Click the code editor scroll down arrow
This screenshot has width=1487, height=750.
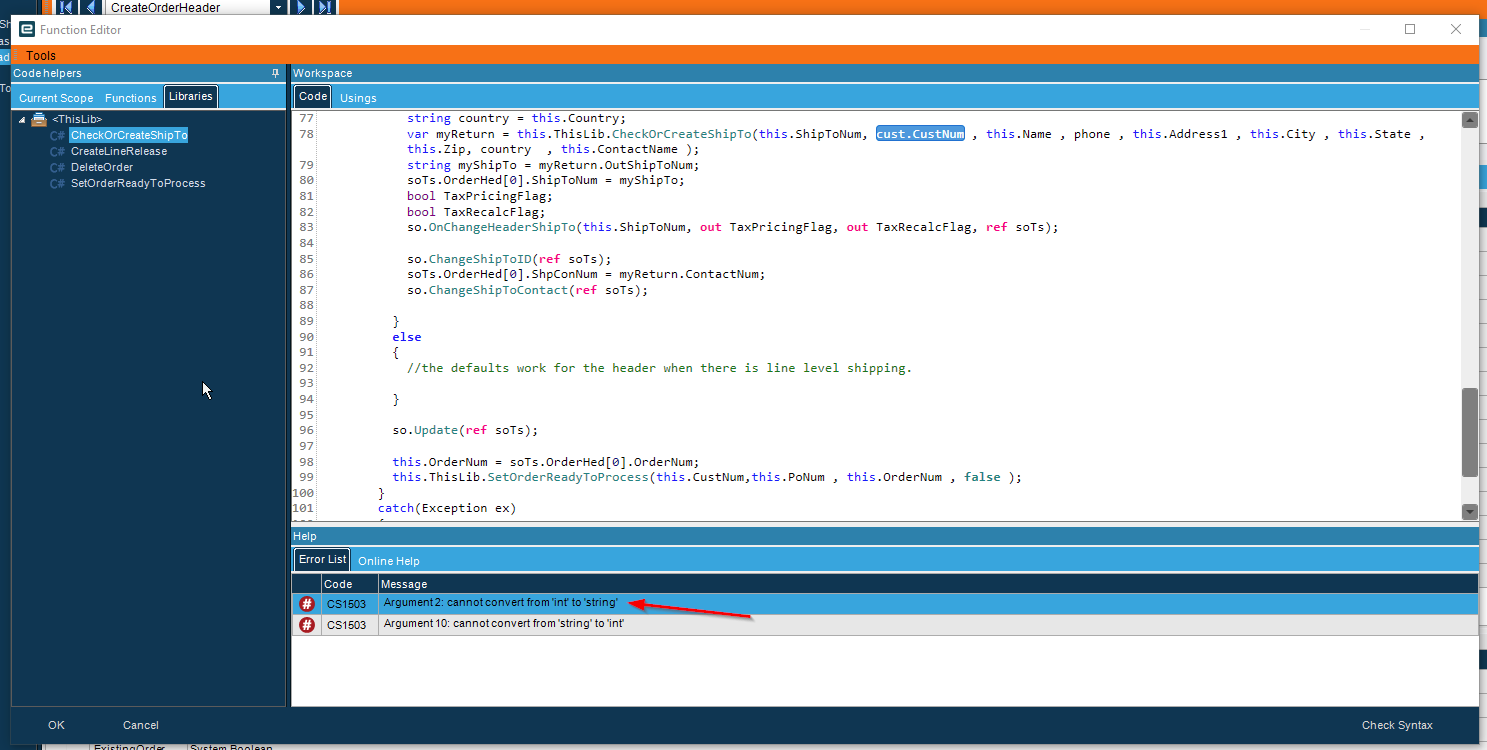tap(1469, 511)
